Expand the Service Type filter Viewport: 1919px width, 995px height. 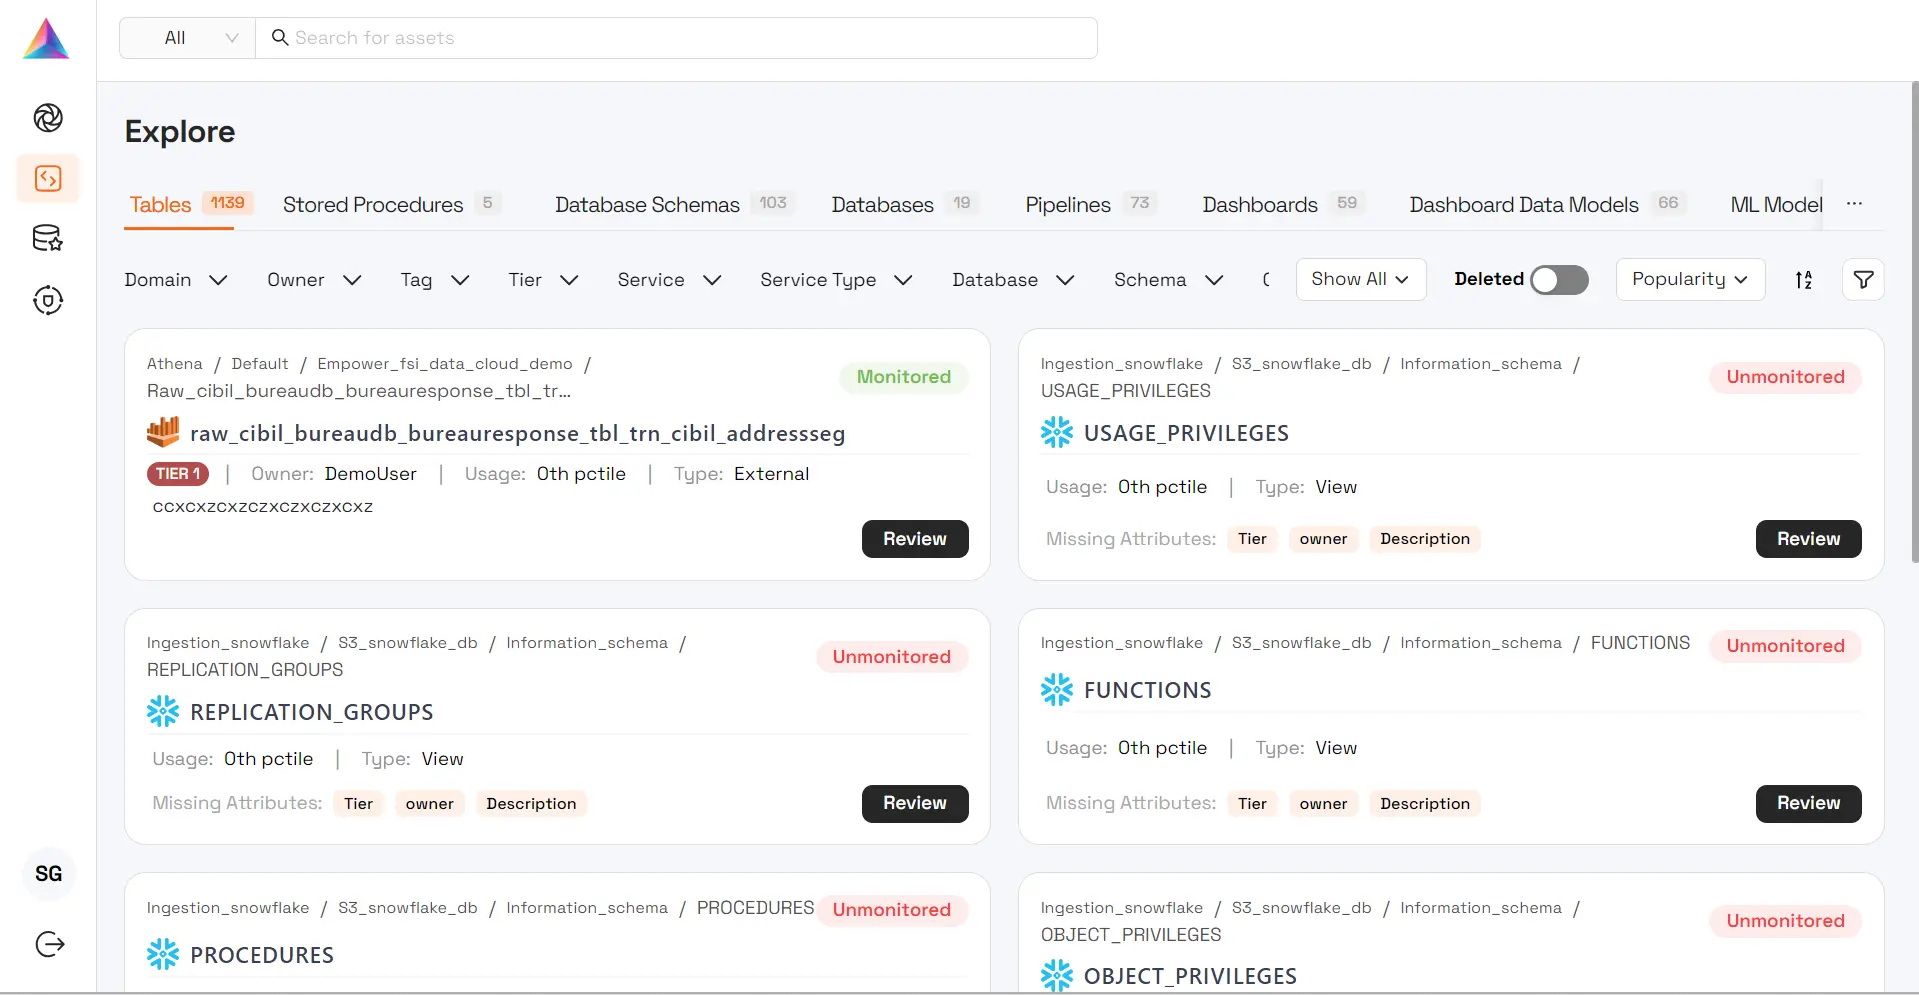[836, 280]
